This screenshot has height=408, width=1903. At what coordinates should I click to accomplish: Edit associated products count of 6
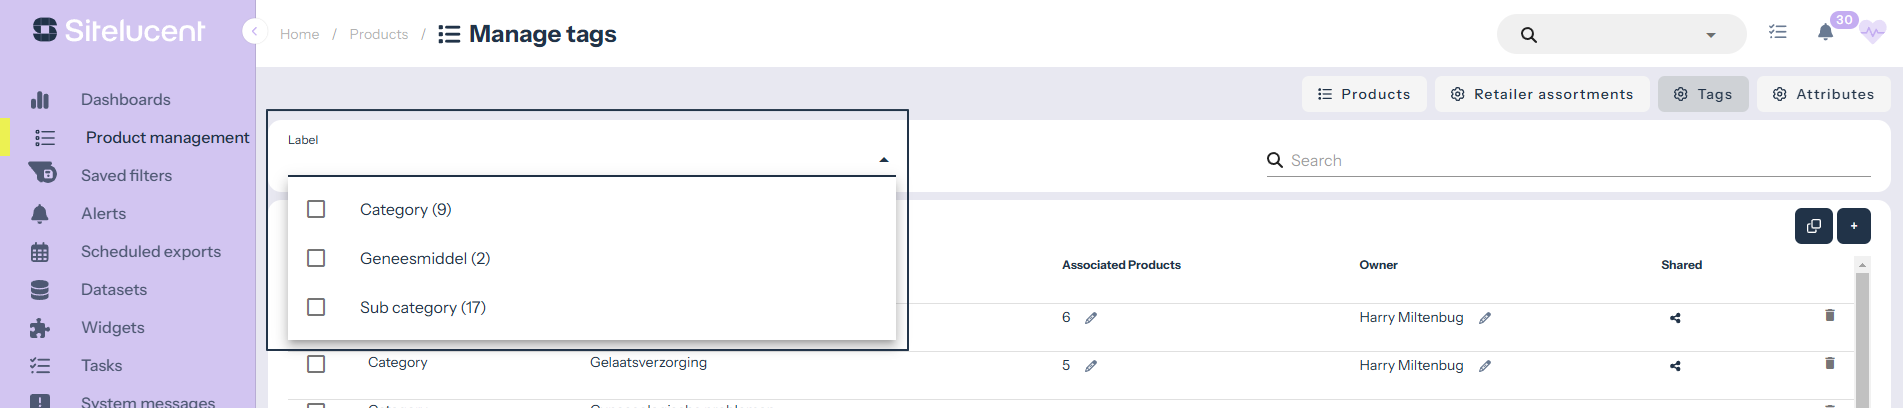click(1091, 318)
